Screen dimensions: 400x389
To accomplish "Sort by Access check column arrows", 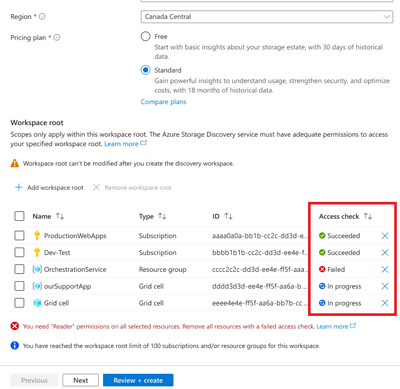I will click(x=368, y=216).
